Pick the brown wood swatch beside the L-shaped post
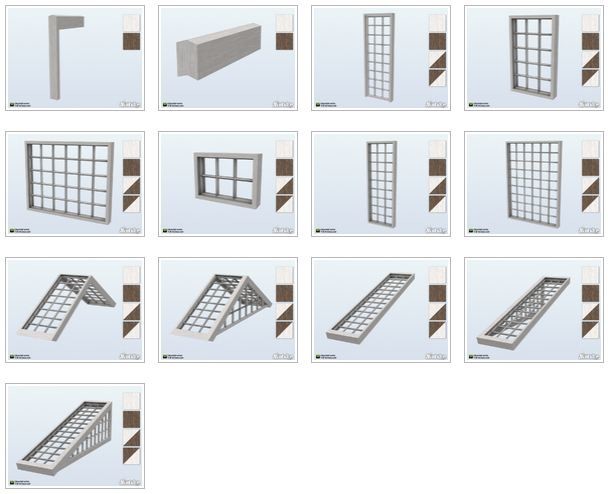This screenshot has width=608, height=494. (x=131, y=41)
